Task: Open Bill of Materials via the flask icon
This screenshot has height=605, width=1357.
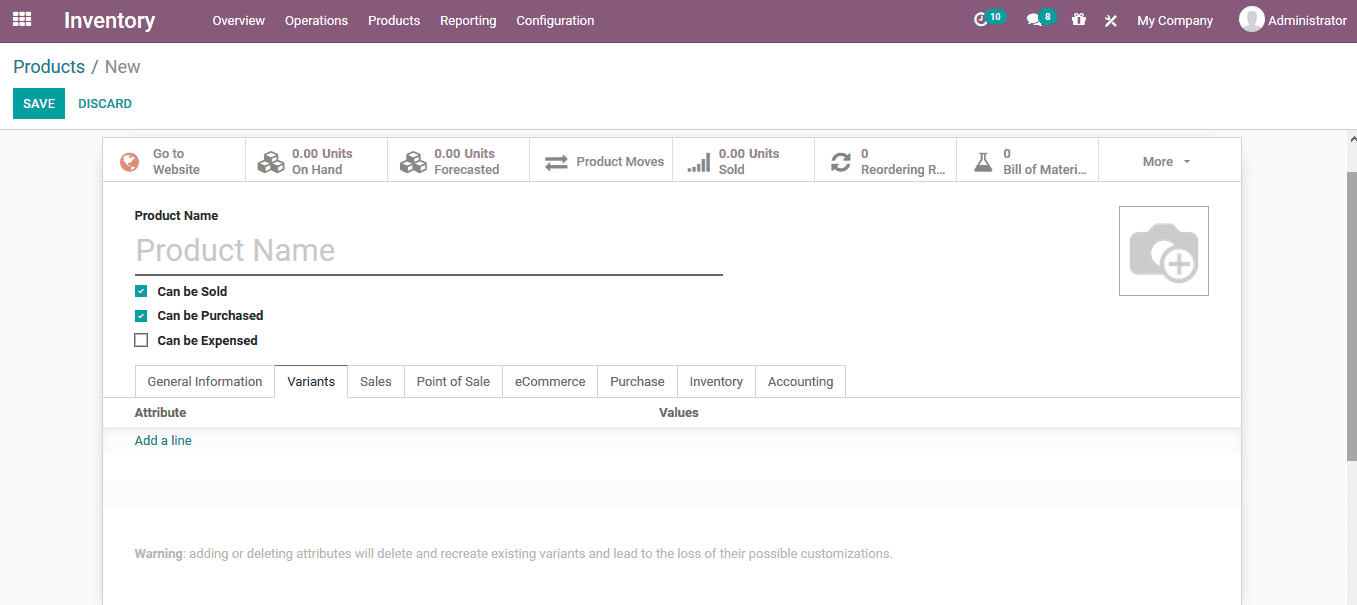Action: (1027, 160)
